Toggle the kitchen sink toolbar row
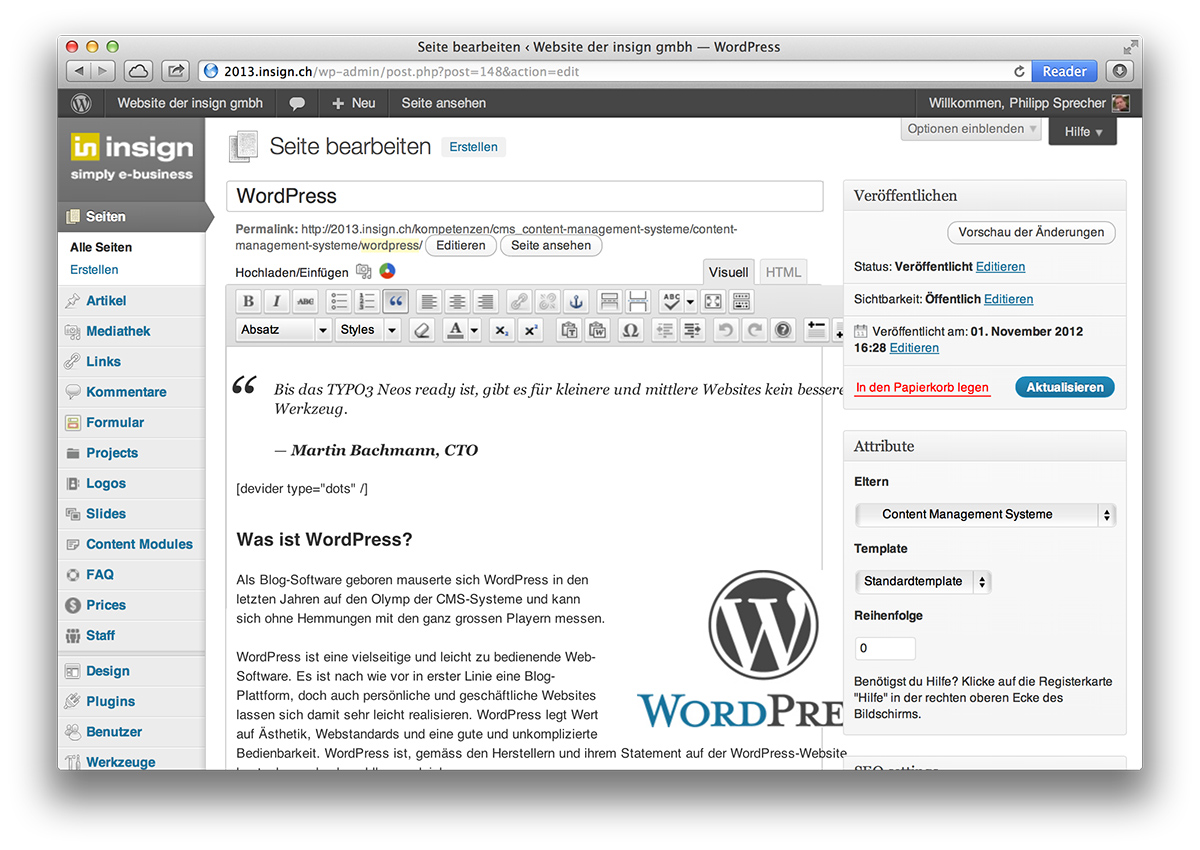The height and width of the screenshot is (850, 1200). tap(741, 301)
